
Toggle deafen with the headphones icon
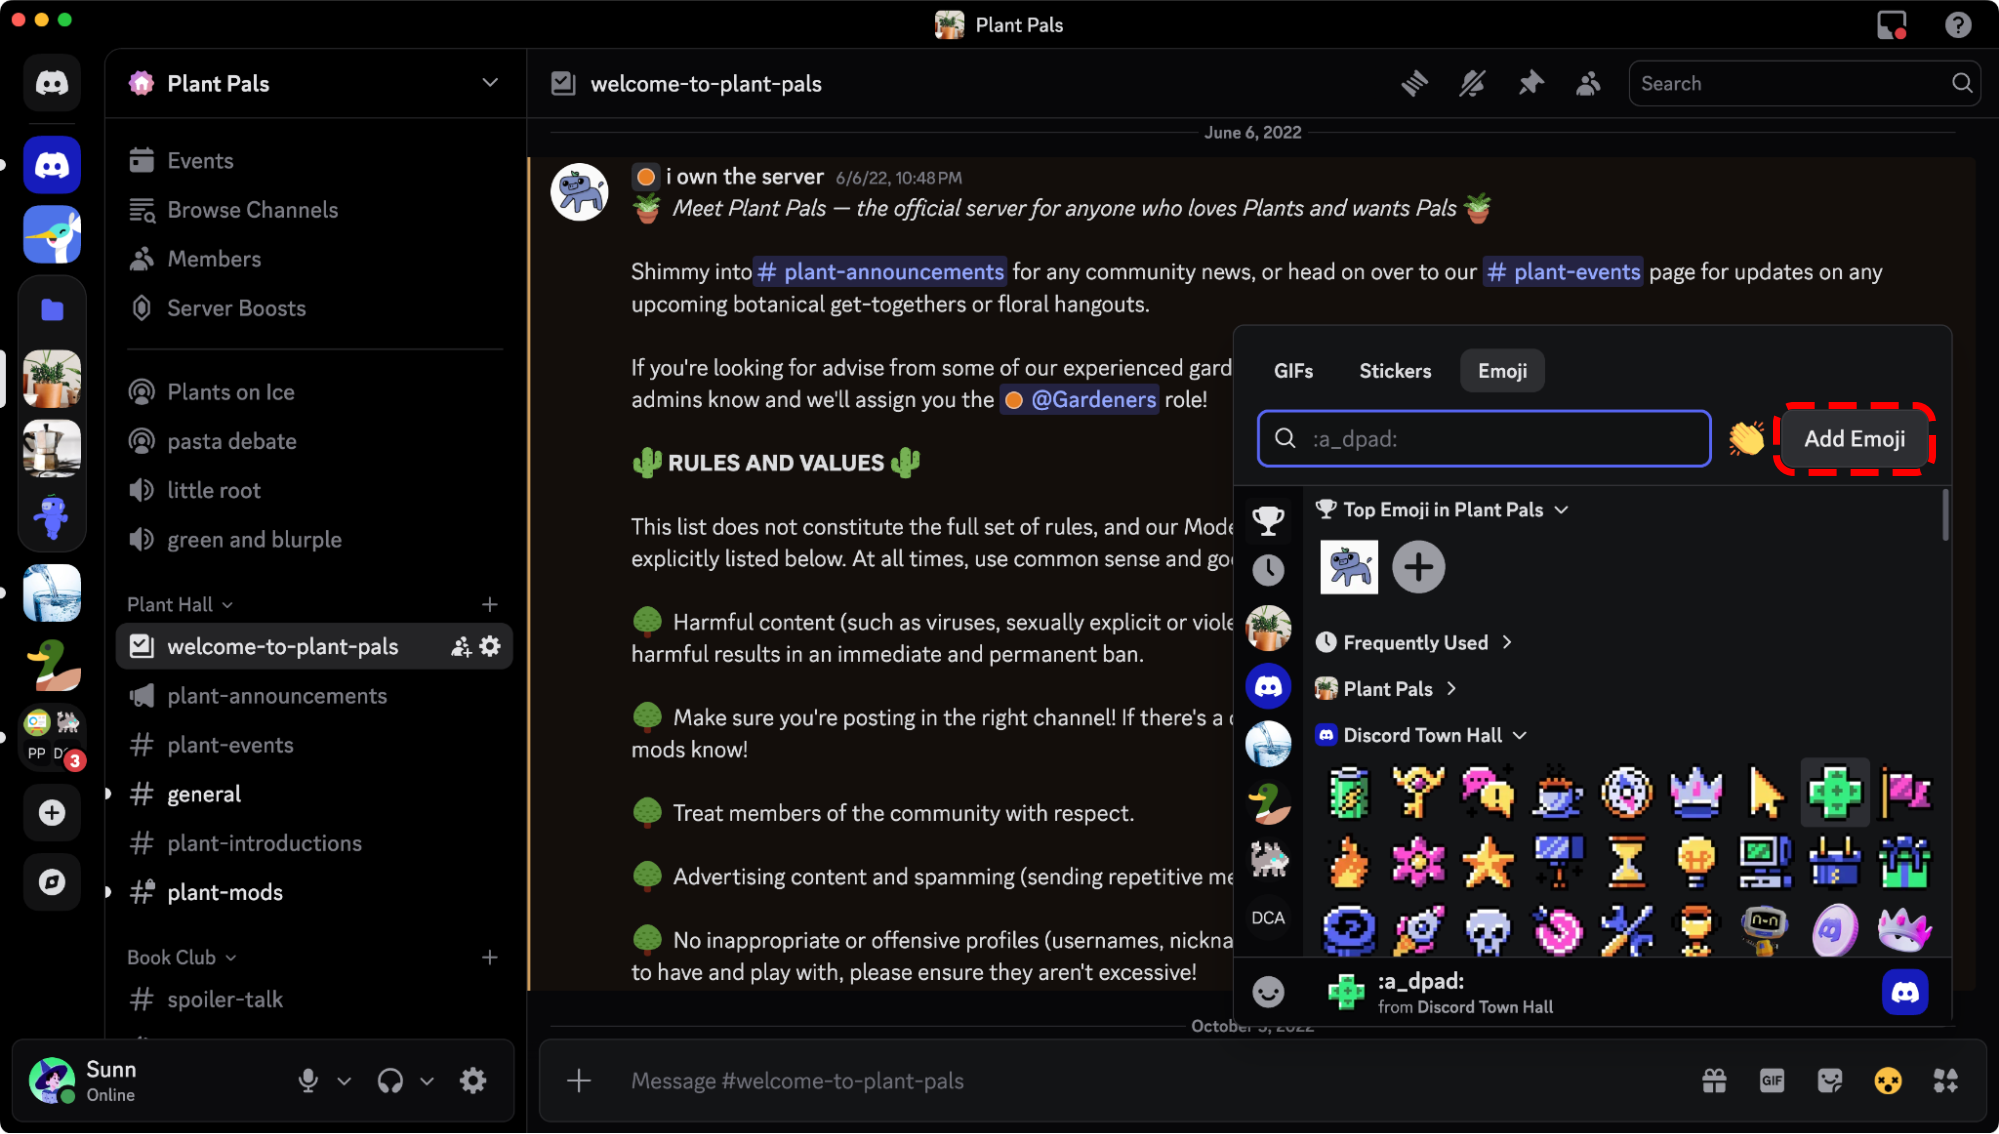click(389, 1080)
